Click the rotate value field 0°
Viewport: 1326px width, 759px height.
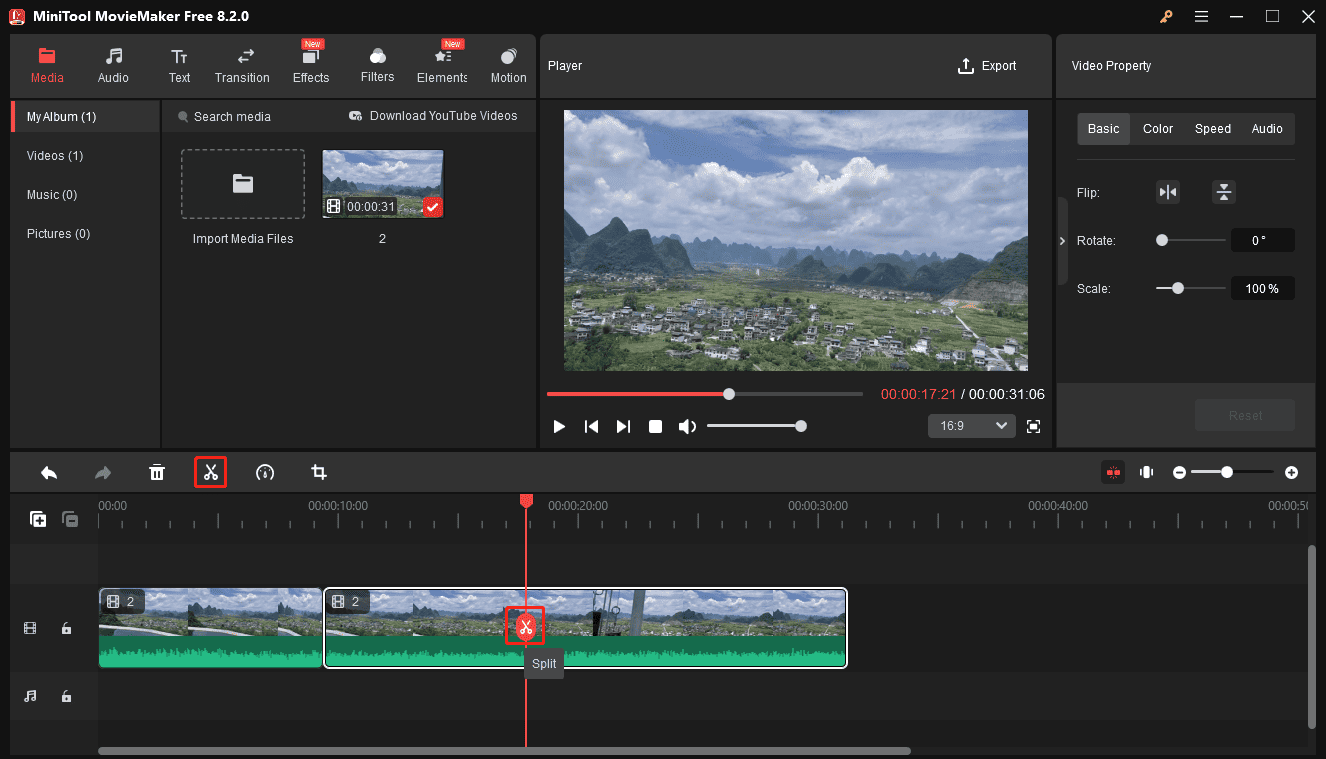(1262, 240)
